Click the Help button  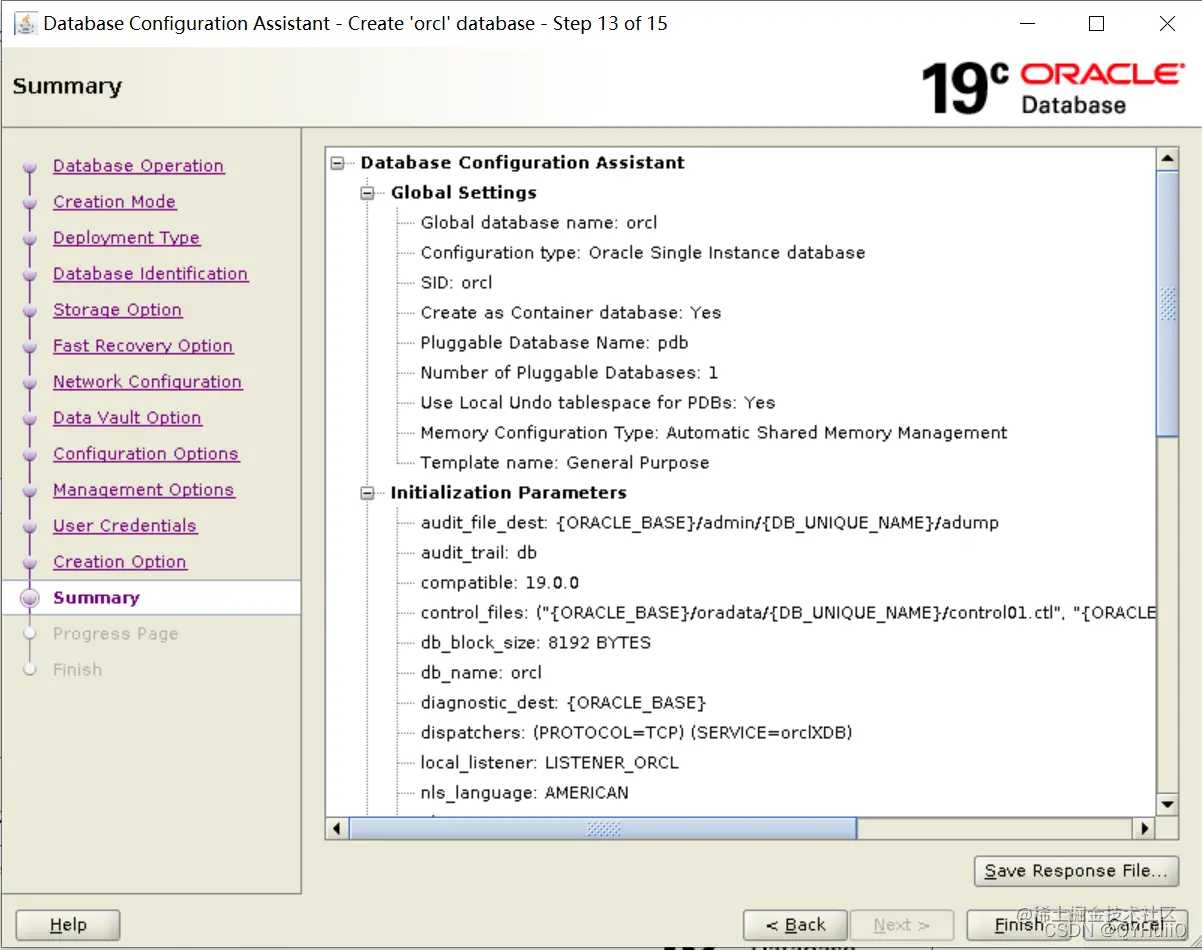68,925
